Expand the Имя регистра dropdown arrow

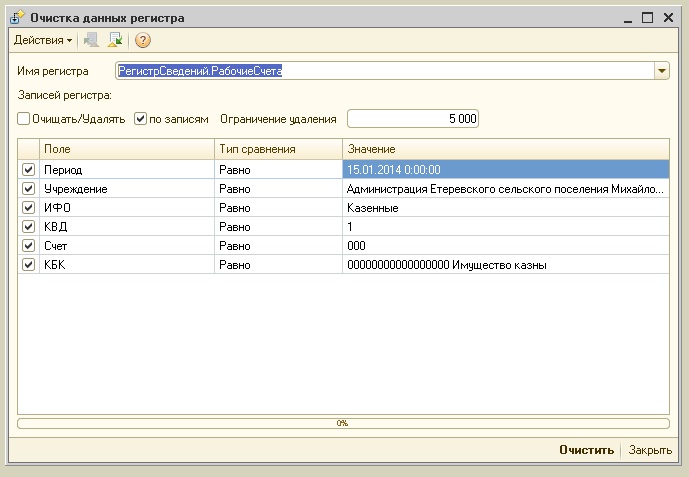click(661, 71)
